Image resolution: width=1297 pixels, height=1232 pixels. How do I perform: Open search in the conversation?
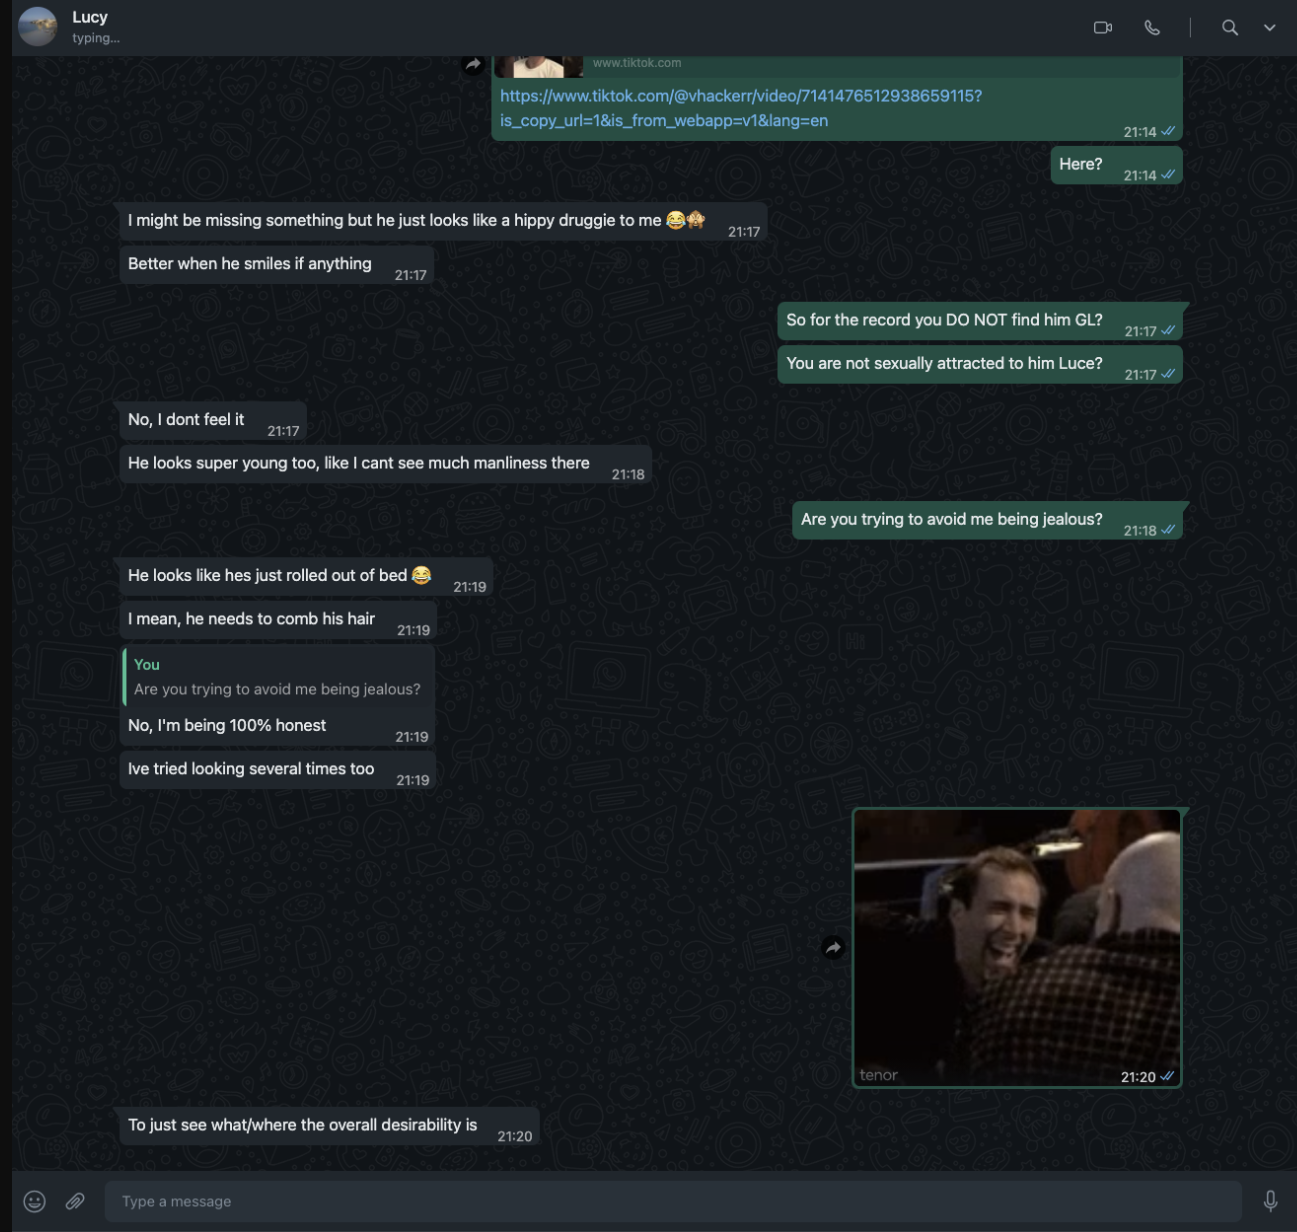point(1230,28)
